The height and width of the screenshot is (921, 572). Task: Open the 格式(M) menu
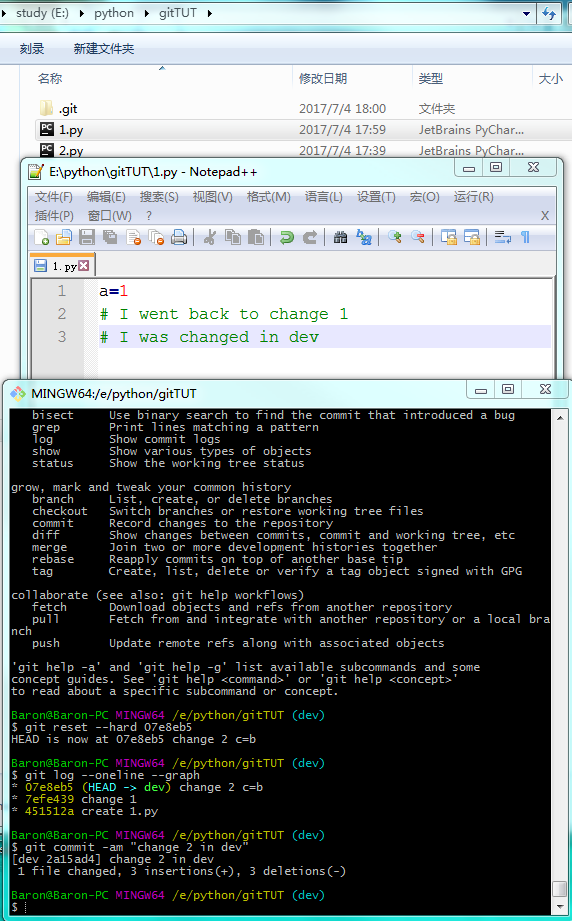pos(268,197)
